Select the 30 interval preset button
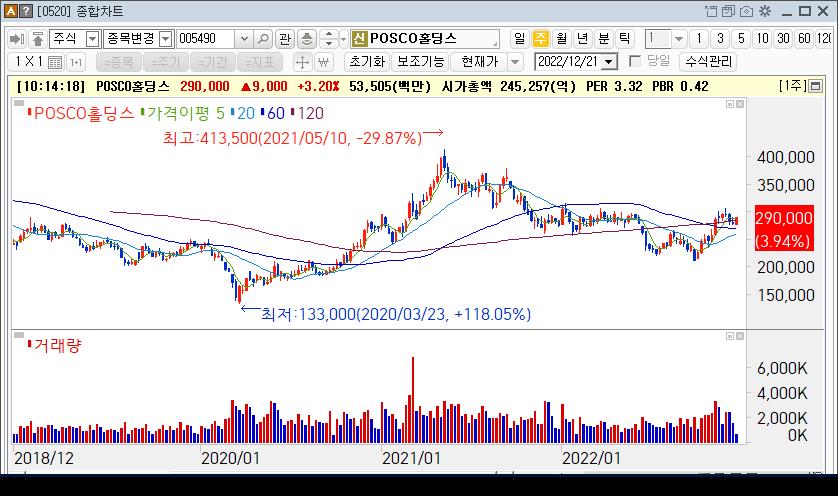838x496 pixels. click(x=783, y=38)
